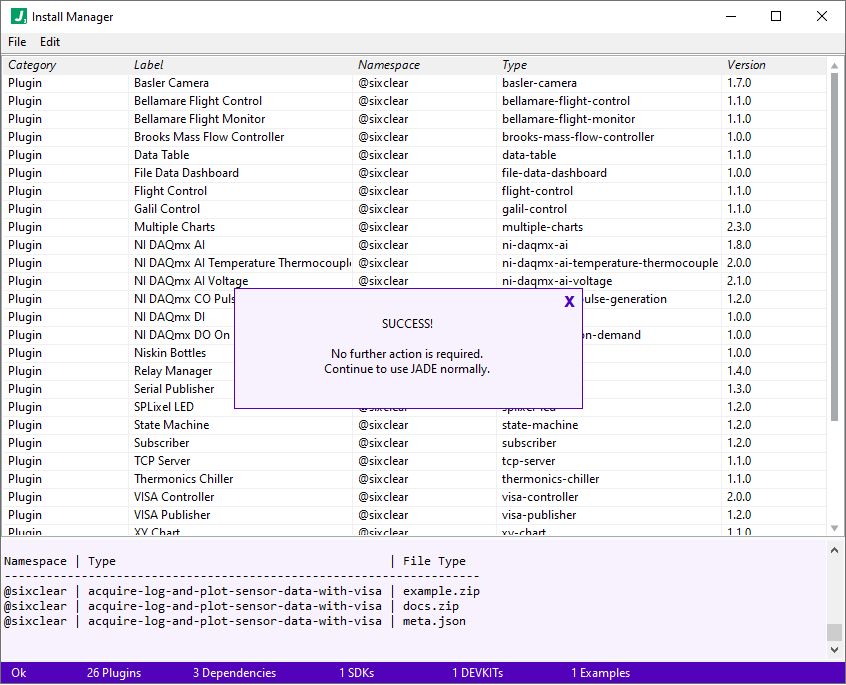Click version 1.4.0 of Relay Manager
Viewport: 846px width, 685px height.
click(x=739, y=371)
